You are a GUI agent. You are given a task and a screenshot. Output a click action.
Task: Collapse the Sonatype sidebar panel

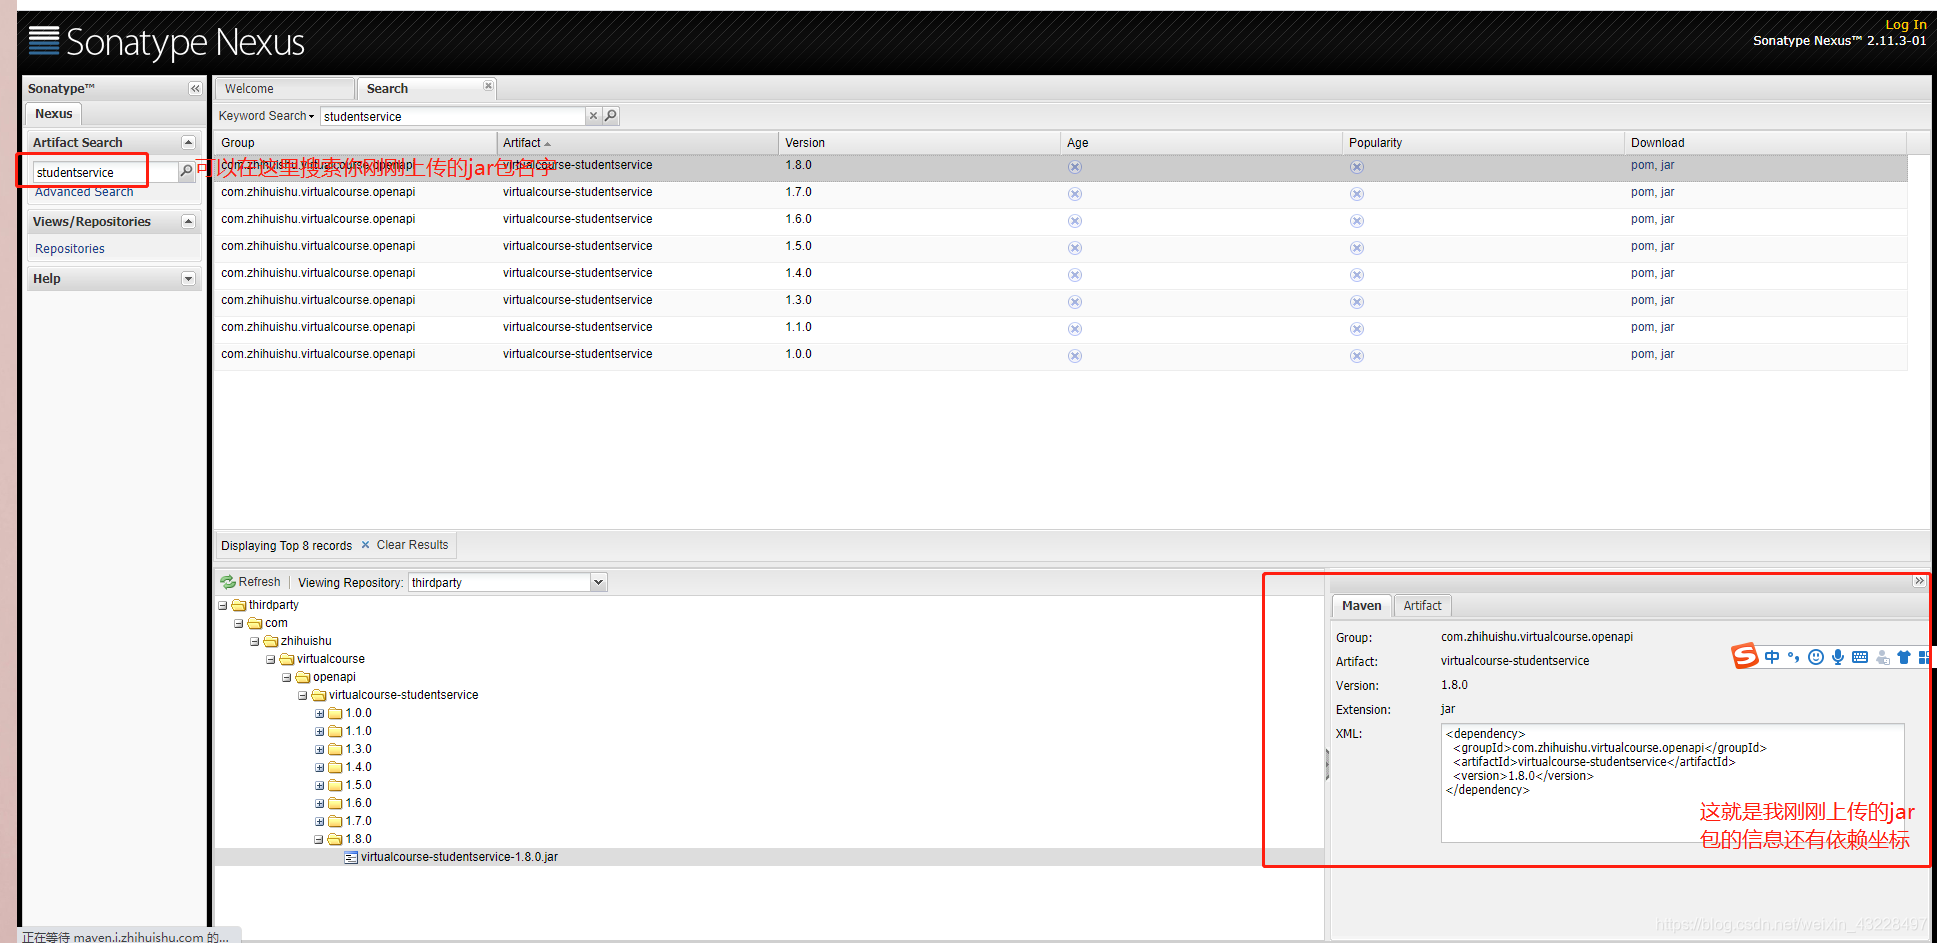click(x=195, y=89)
